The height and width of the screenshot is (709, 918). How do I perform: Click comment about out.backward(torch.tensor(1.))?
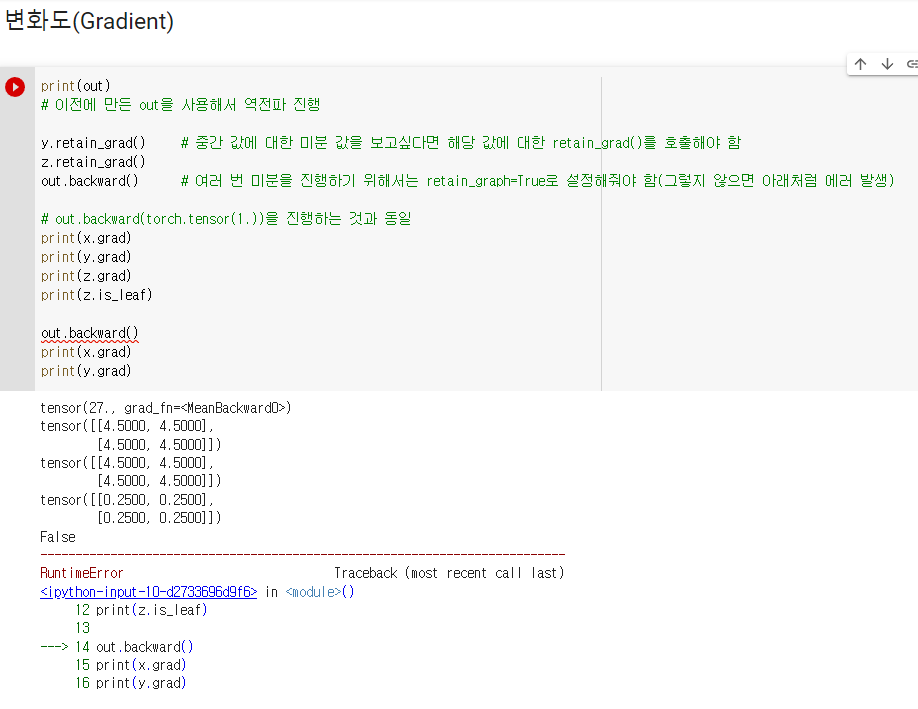(226, 219)
